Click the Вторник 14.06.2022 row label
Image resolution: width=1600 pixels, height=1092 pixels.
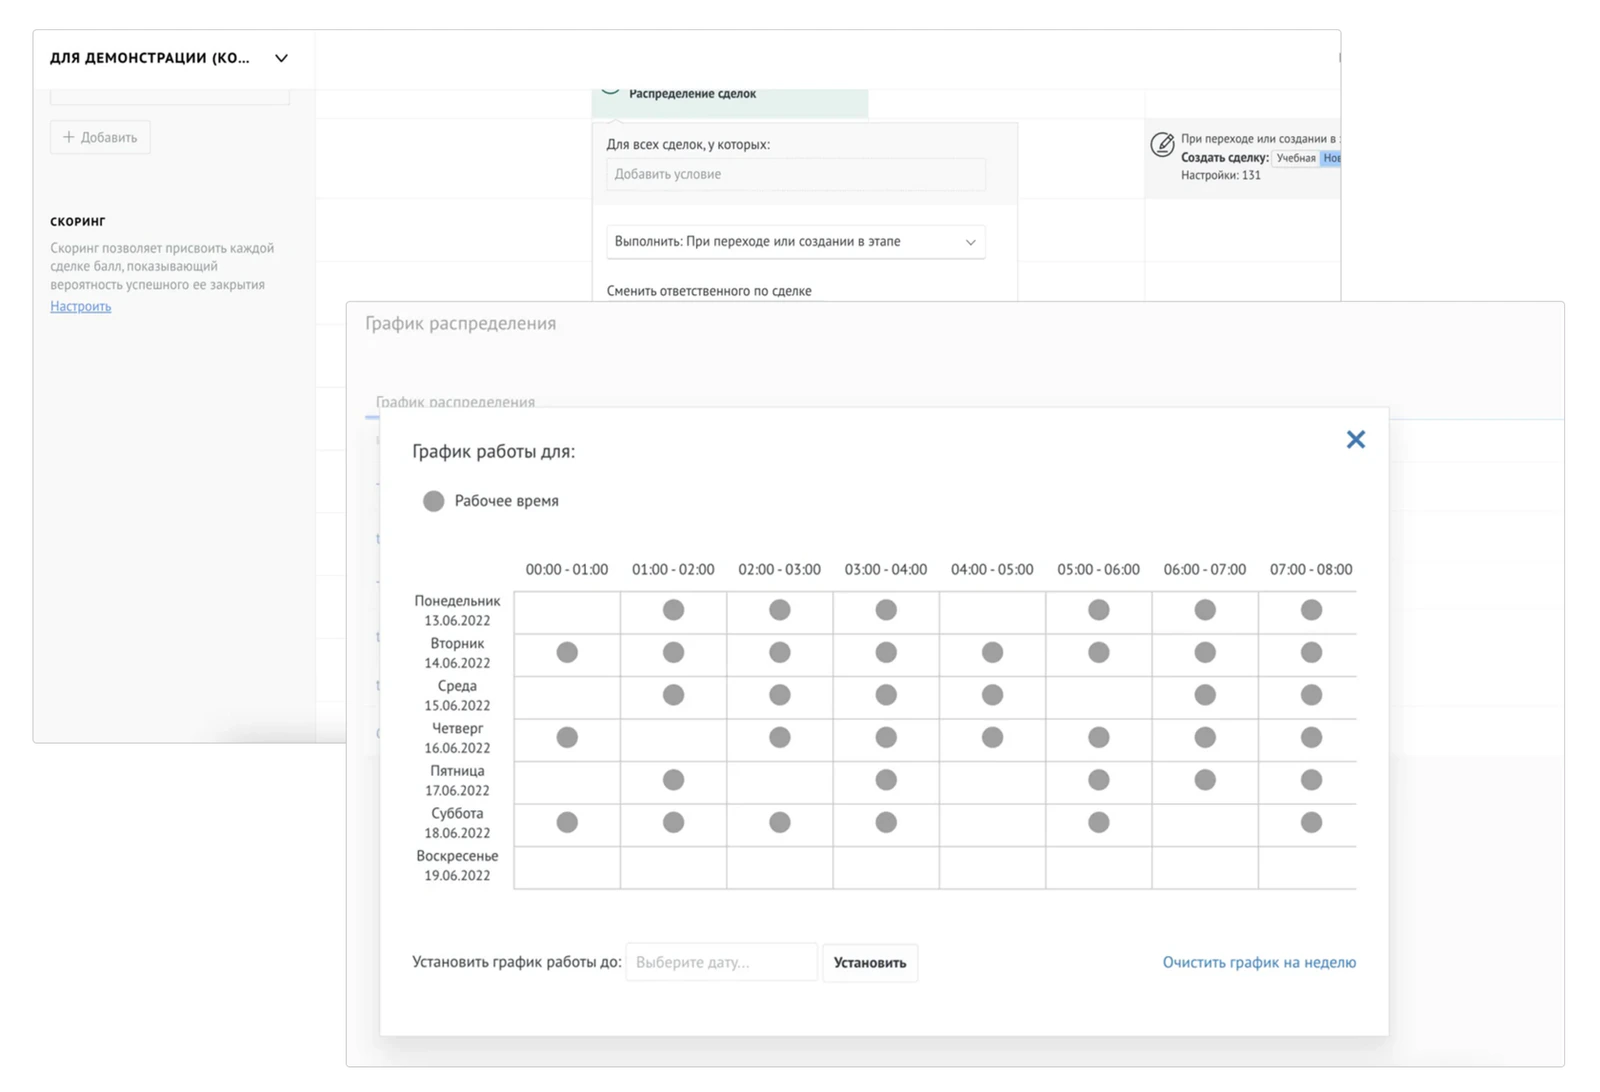pyautogui.click(x=457, y=653)
